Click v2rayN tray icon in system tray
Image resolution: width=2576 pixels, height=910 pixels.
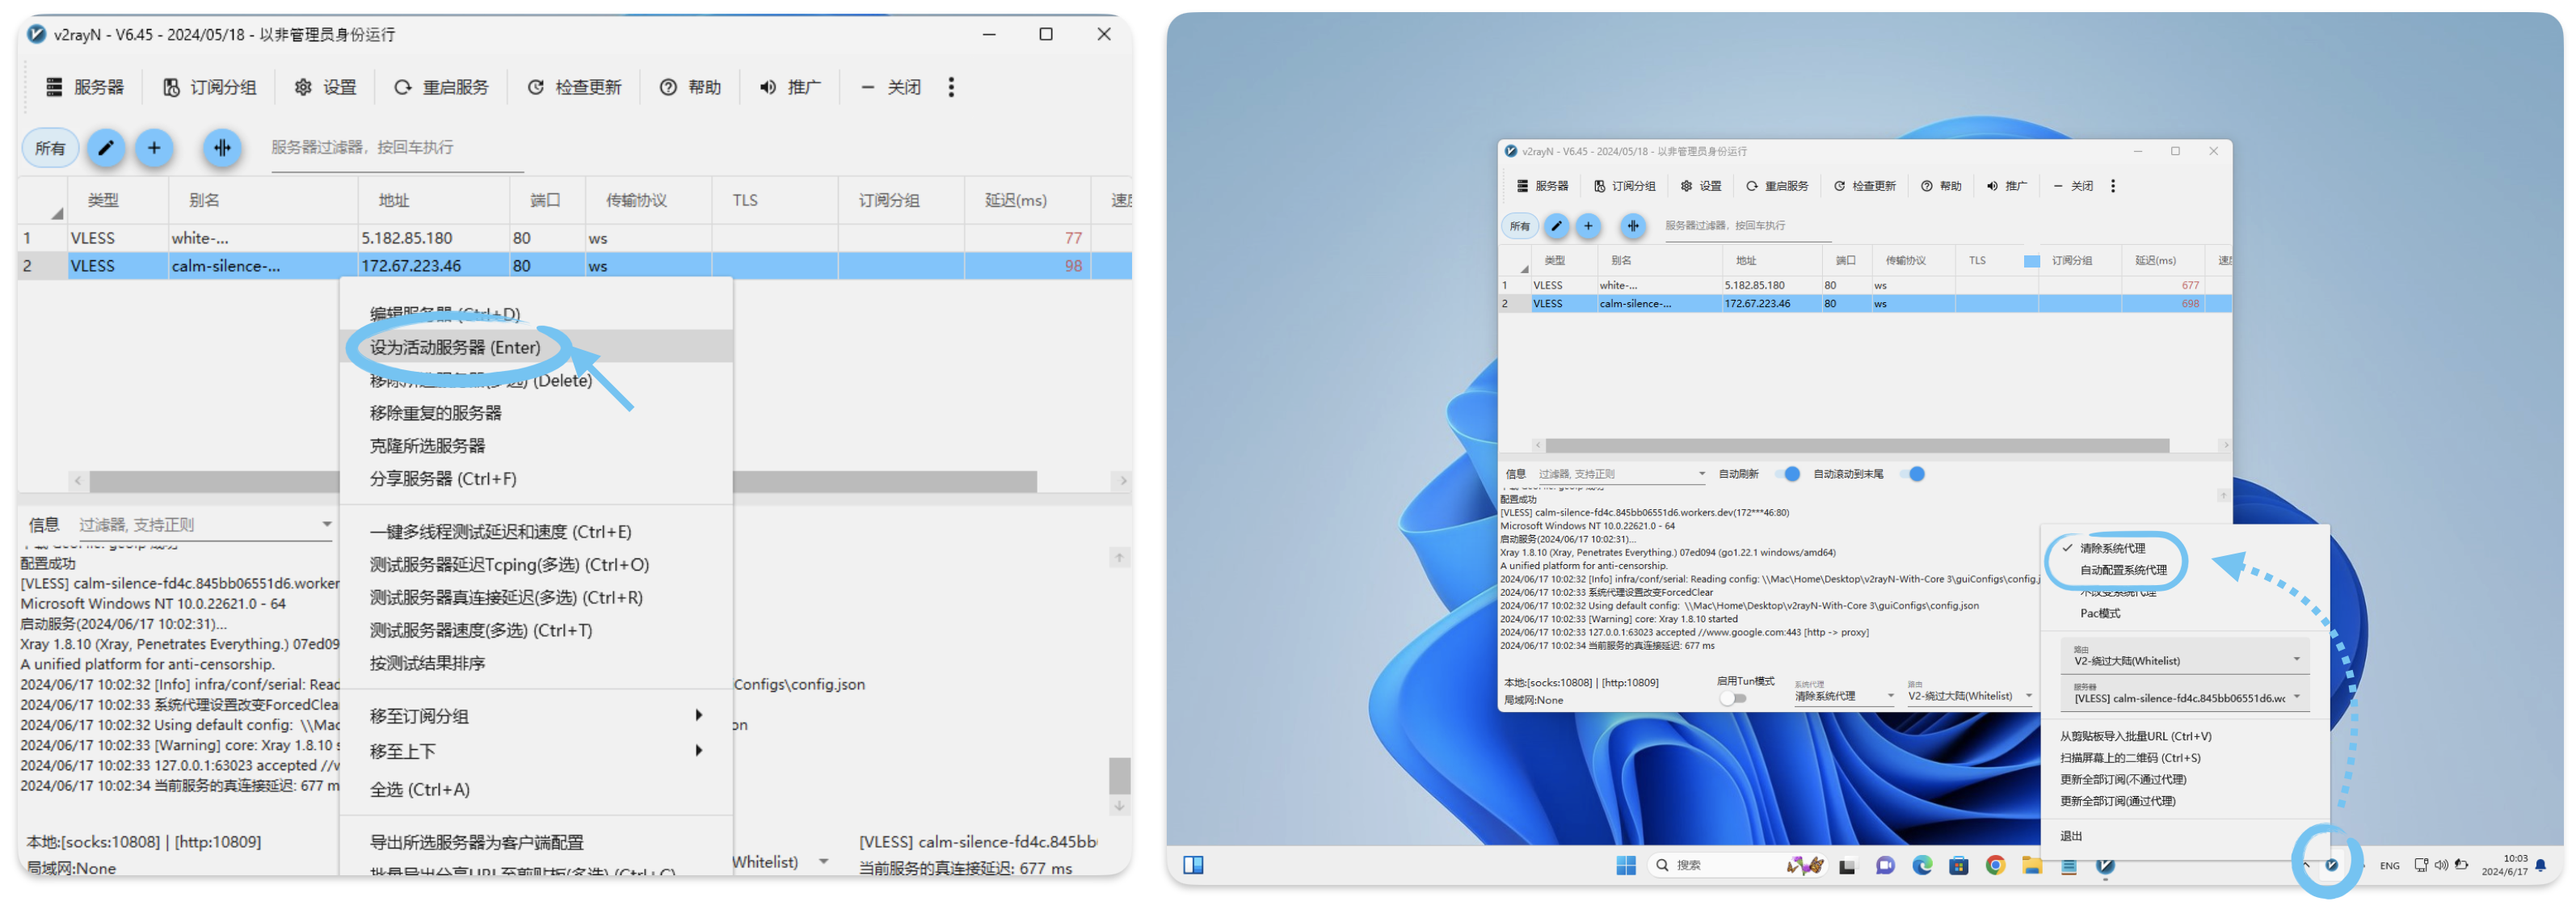pyautogui.click(x=2331, y=865)
